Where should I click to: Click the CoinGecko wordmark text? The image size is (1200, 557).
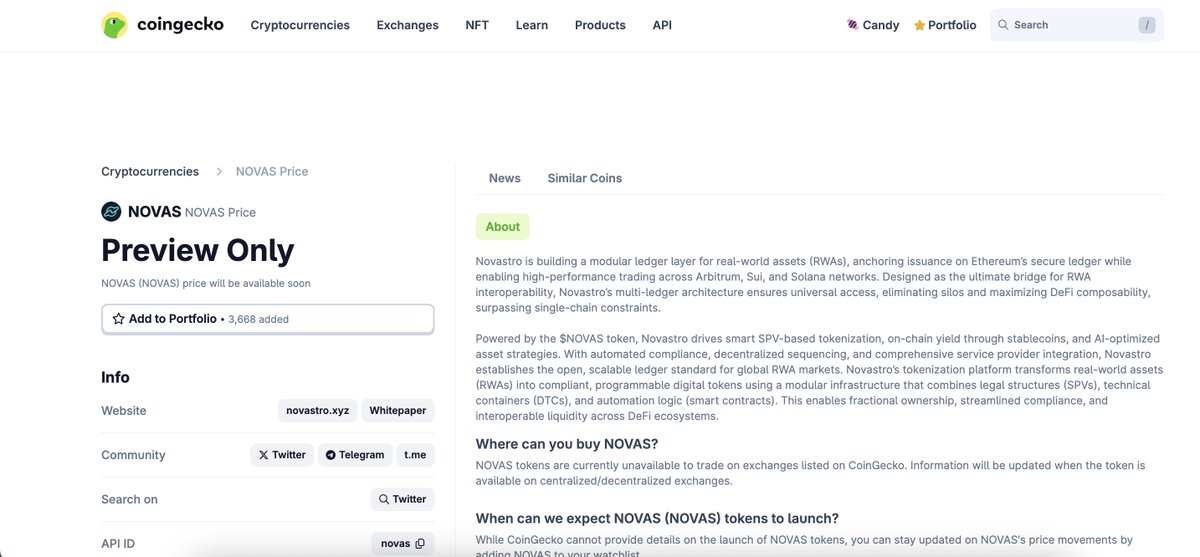click(180, 25)
